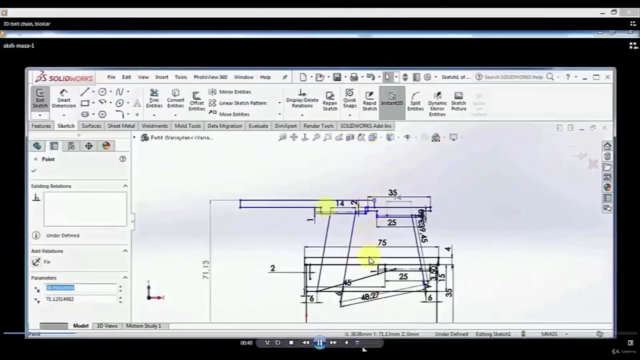Open the SOLIDWORKS Add-Ins tab

coord(366,126)
